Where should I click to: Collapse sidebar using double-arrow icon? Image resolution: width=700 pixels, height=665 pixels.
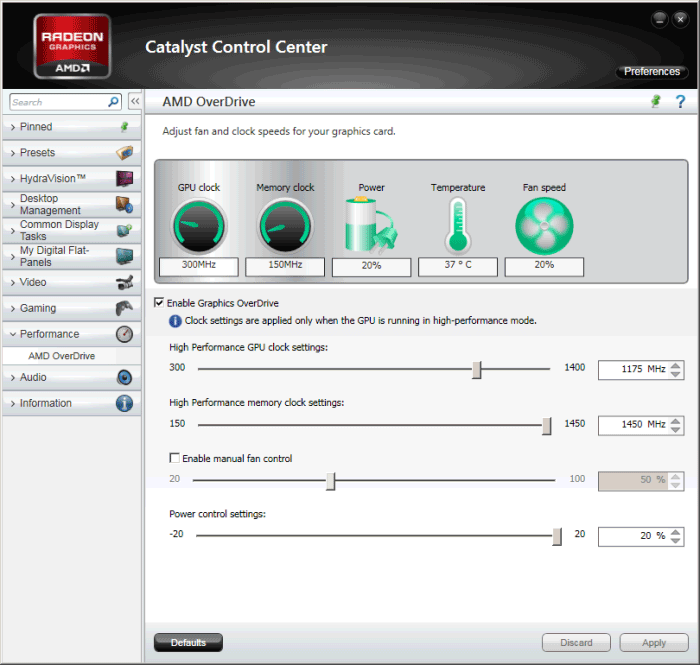[x=134, y=102]
